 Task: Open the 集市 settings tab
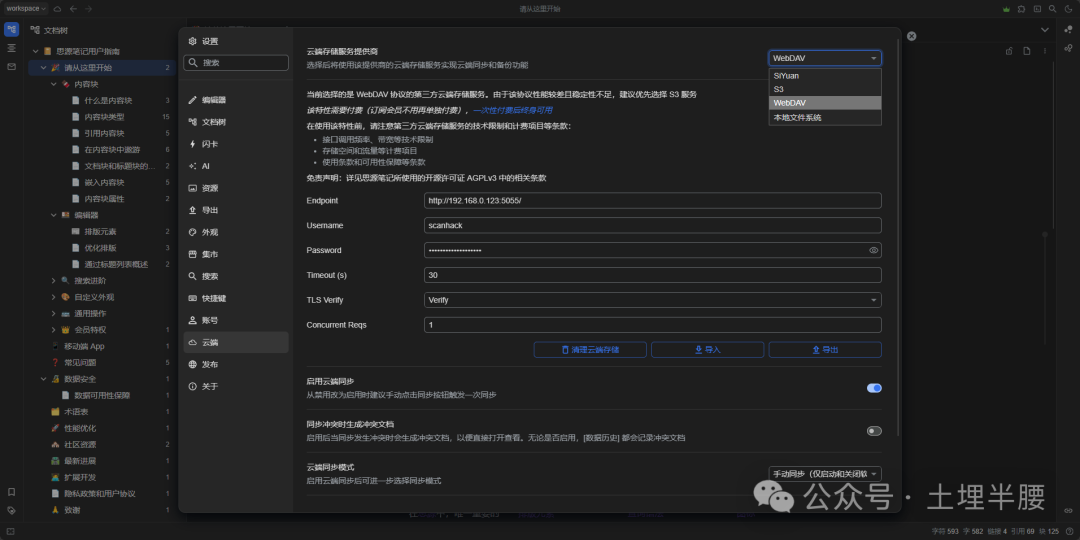(x=236, y=254)
